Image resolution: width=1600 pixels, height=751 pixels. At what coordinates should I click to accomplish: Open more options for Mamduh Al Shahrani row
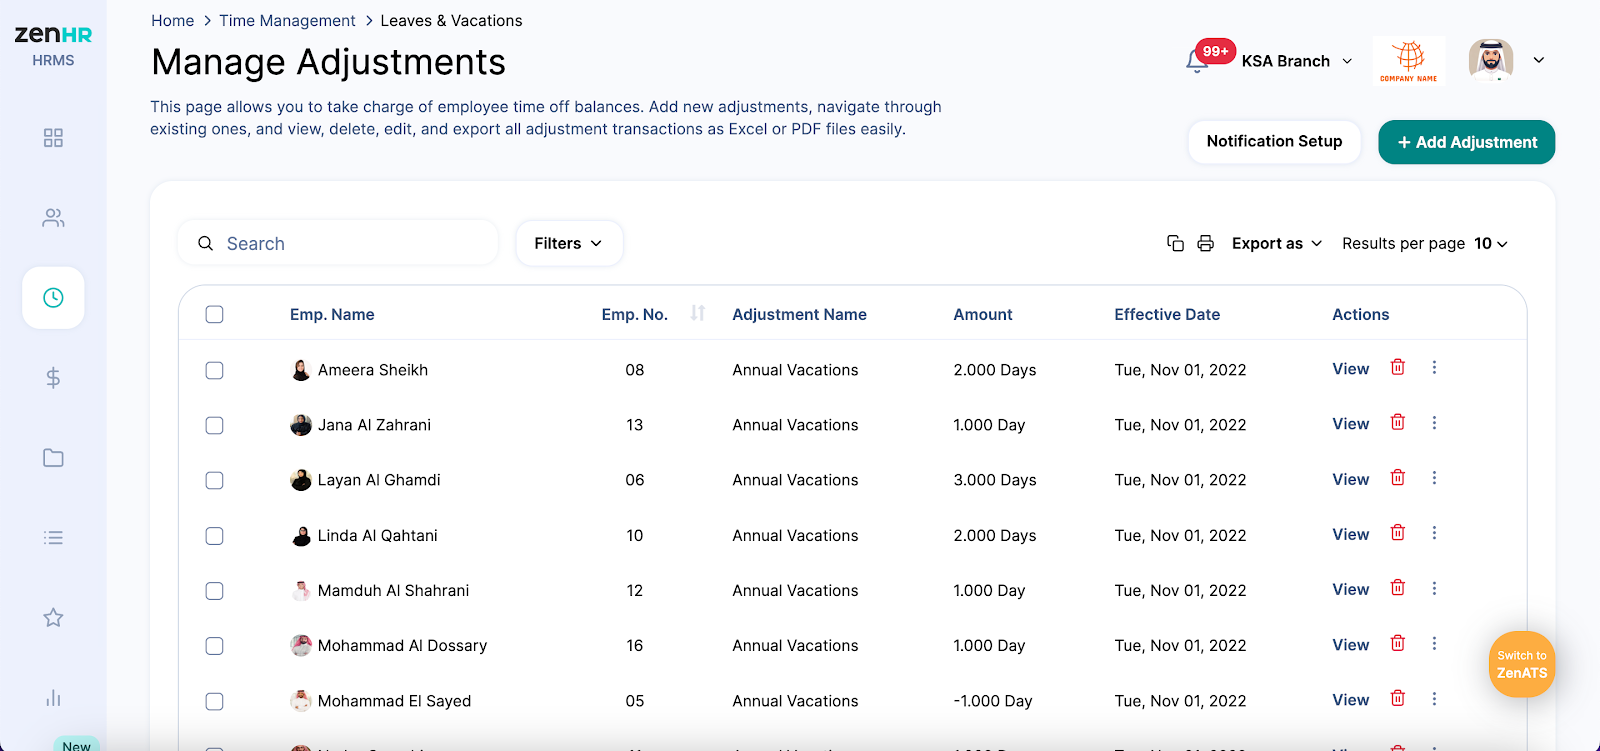click(1434, 588)
